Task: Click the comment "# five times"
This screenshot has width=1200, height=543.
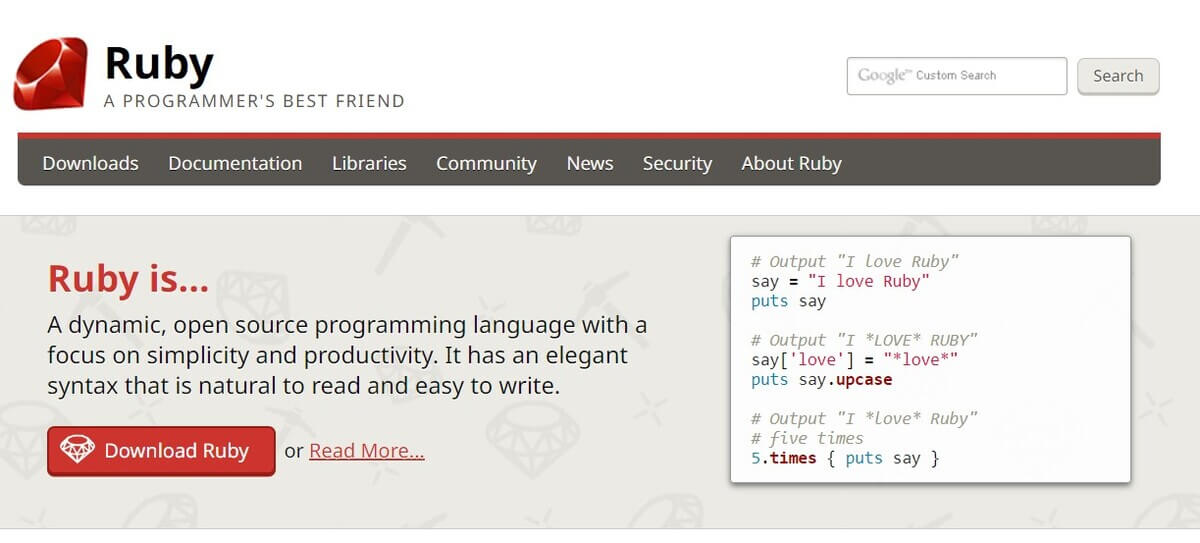Action: coord(807,438)
